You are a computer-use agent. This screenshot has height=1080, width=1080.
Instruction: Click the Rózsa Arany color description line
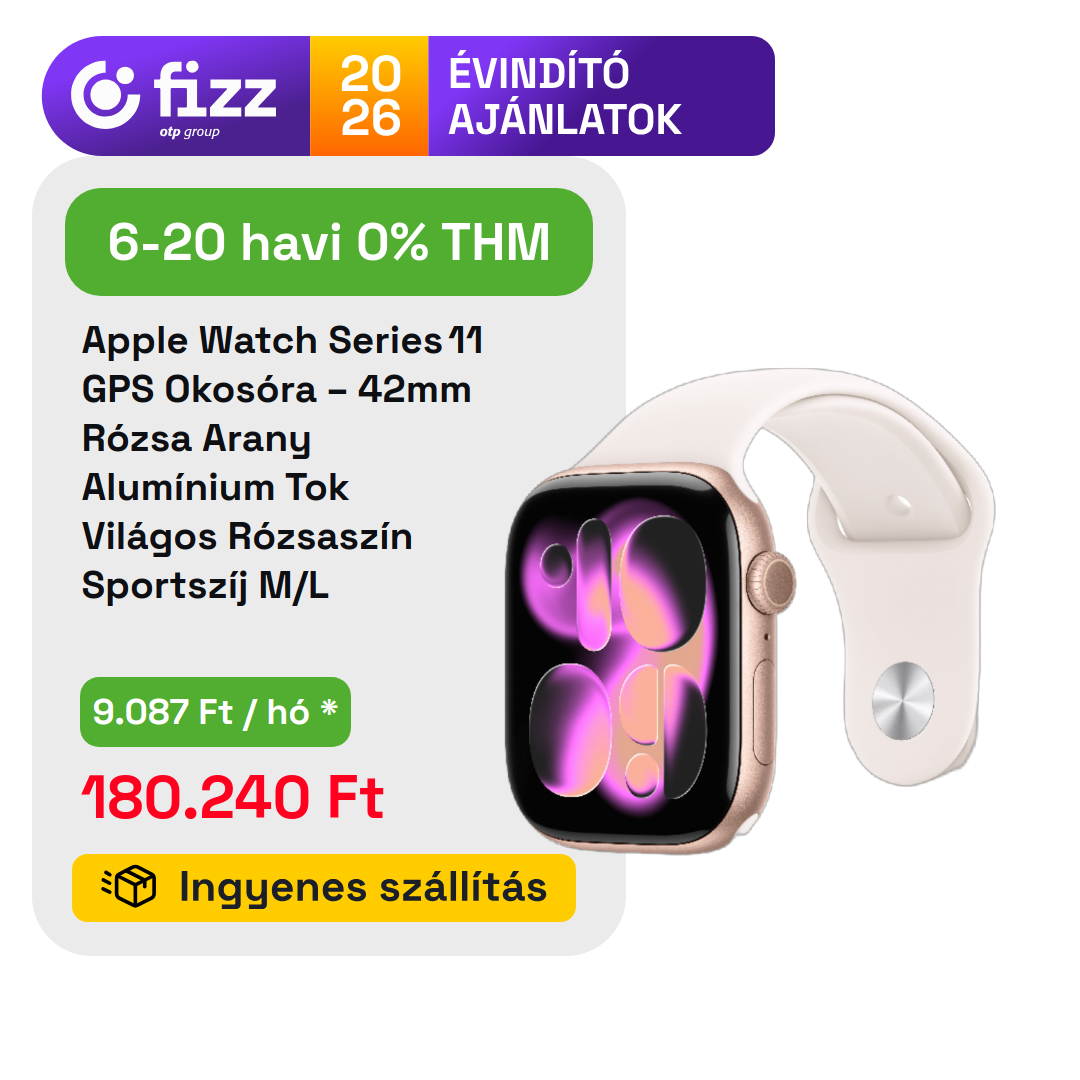coord(196,439)
